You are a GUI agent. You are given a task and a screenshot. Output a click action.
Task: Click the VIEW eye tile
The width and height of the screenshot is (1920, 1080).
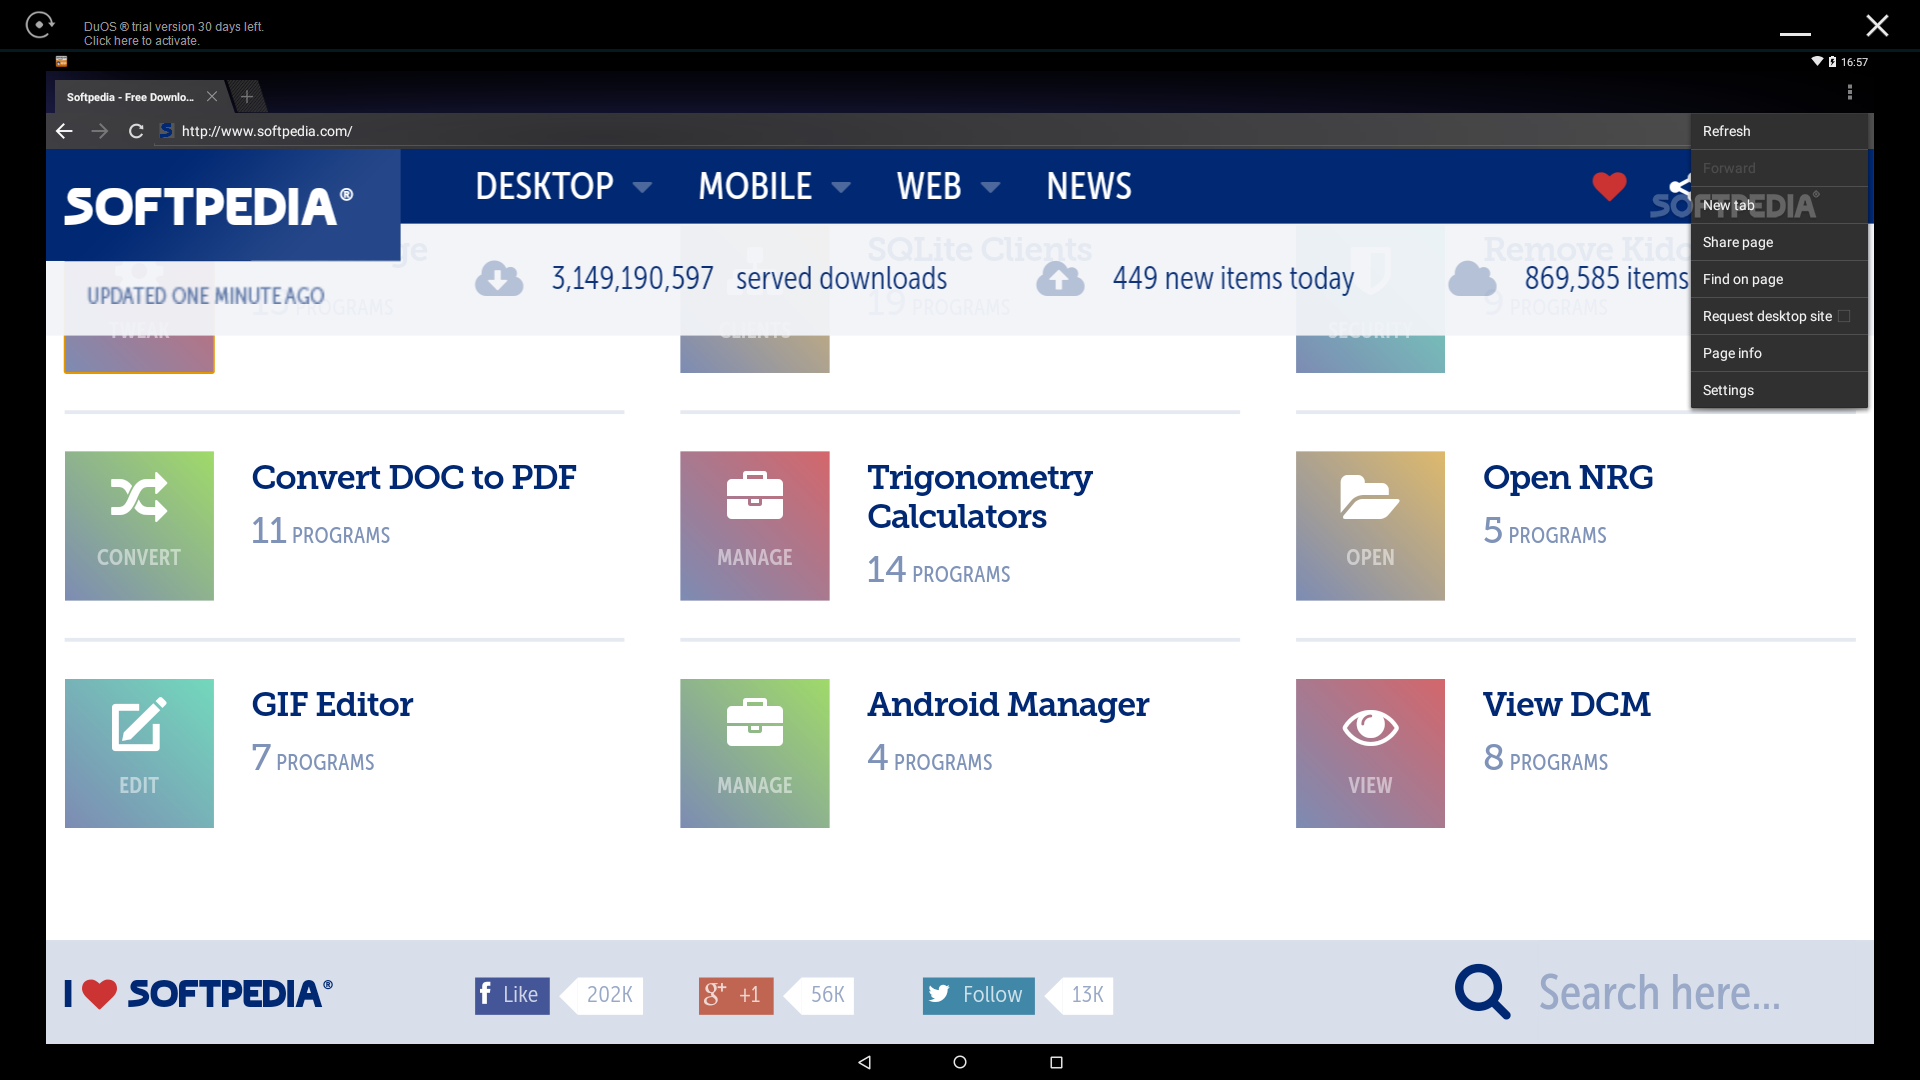tap(1370, 753)
